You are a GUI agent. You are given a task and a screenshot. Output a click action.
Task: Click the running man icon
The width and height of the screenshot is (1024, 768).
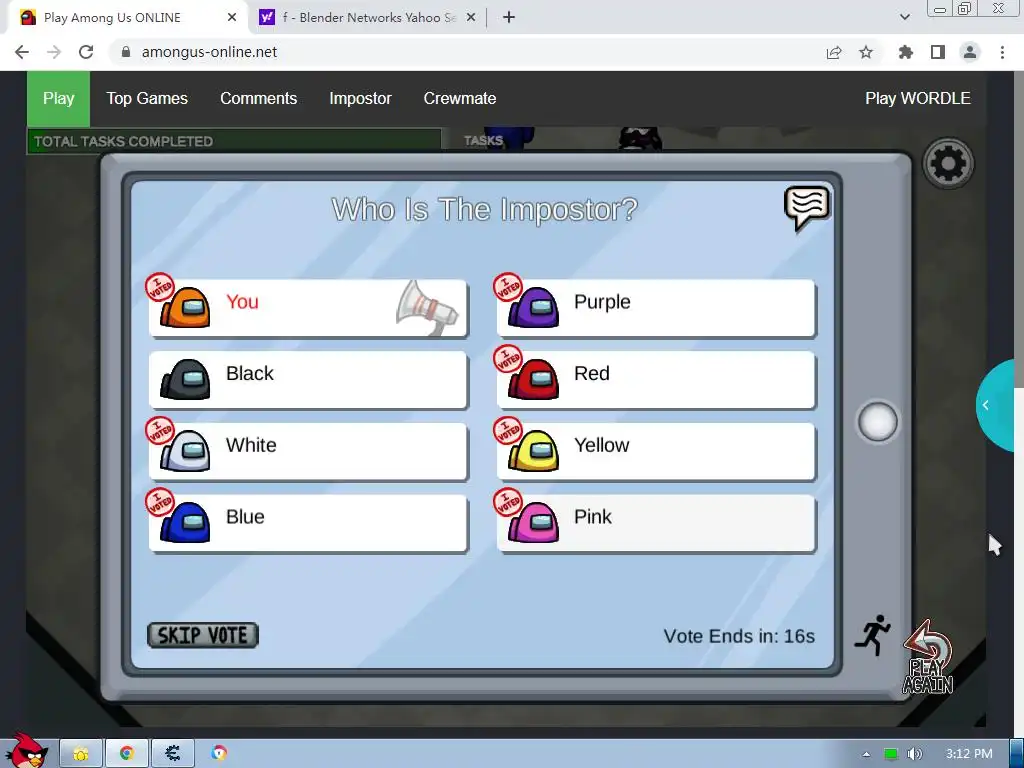click(x=872, y=635)
